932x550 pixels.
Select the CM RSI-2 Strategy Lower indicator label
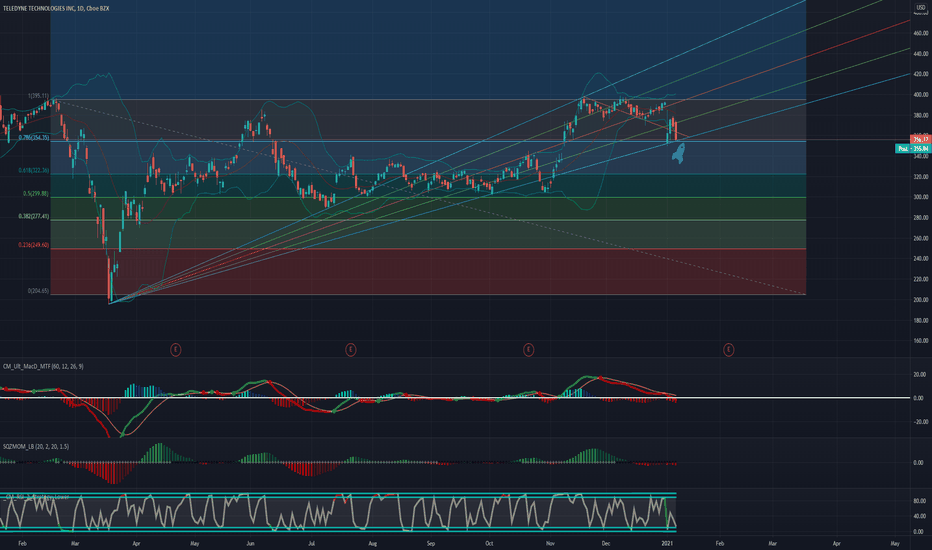tap(37, 496)
